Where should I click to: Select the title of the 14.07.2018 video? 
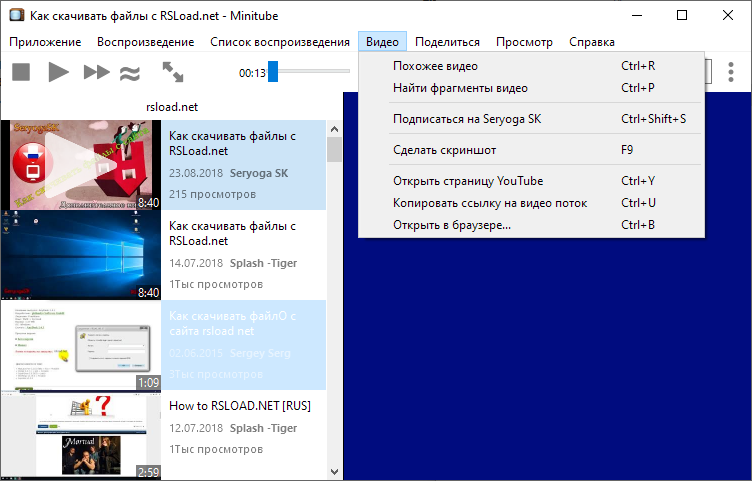(232, 234)
